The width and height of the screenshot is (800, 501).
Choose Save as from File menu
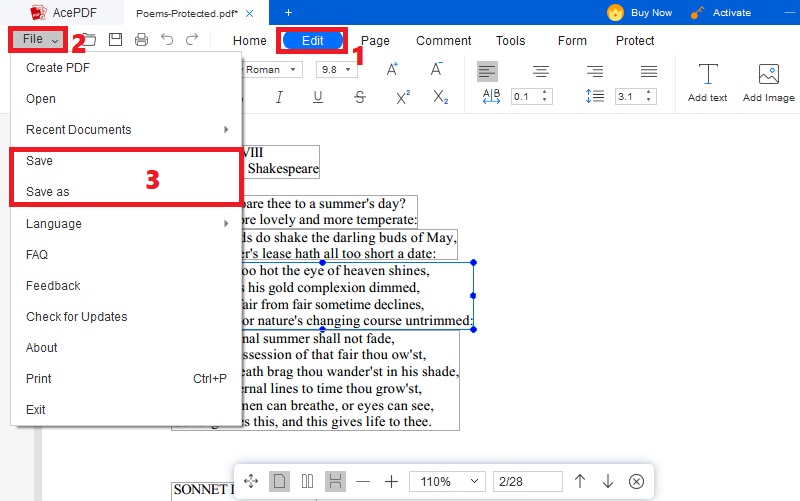pyautogui.click(x=127, y=192)
